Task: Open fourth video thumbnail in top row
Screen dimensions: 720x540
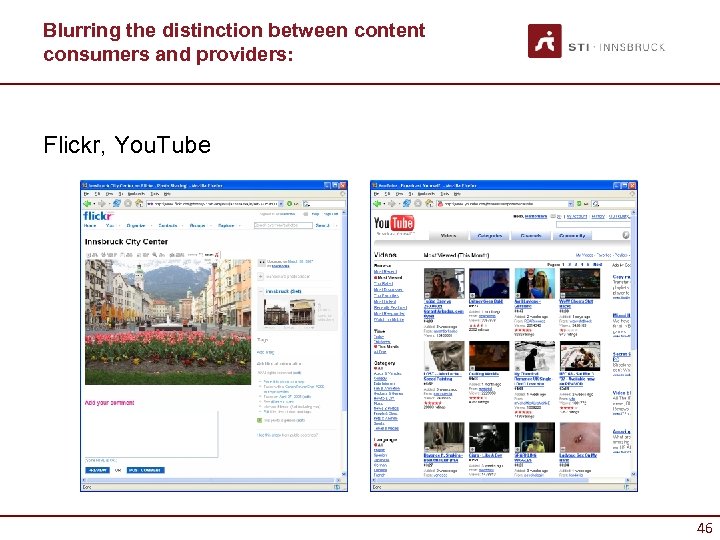Action: (580, 284)
